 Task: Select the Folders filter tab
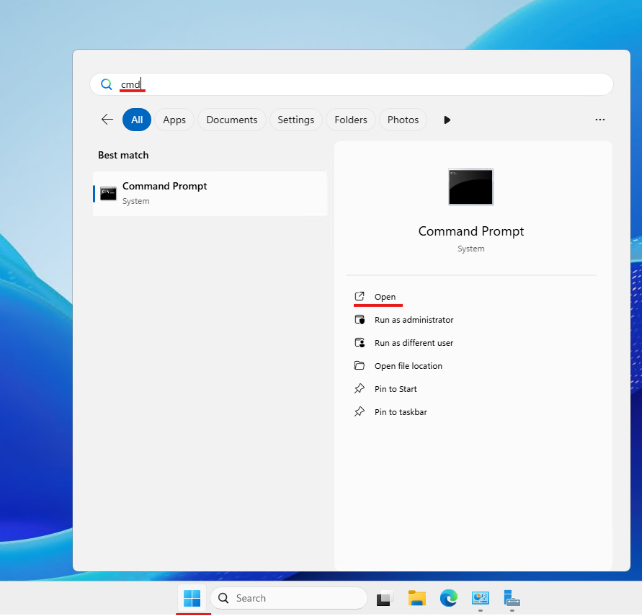click(351, 120)
